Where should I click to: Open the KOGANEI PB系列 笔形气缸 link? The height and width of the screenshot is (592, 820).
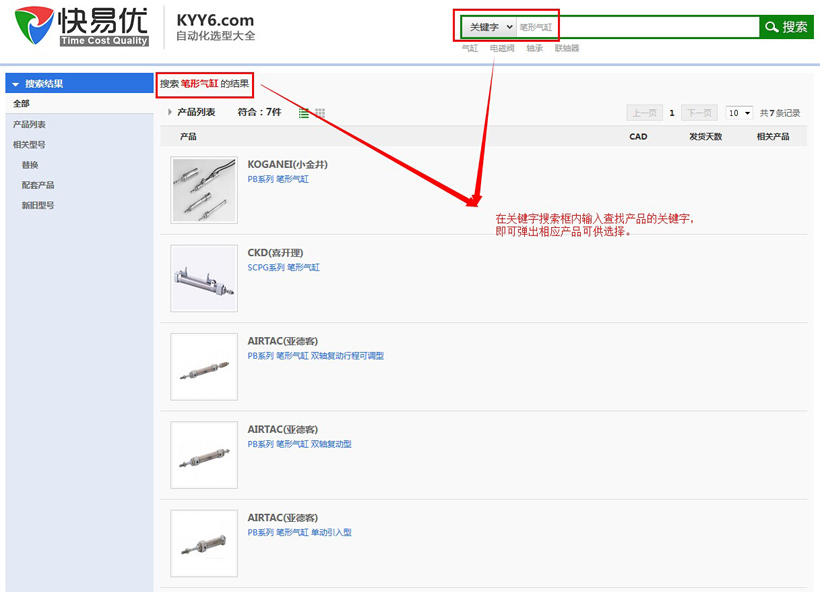point(278,179)
